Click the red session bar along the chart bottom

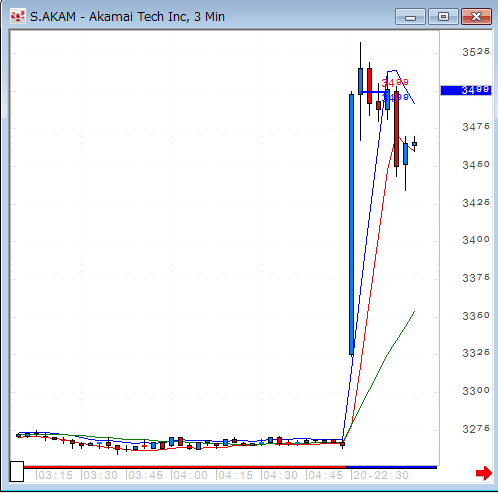(x=185, y=467)
